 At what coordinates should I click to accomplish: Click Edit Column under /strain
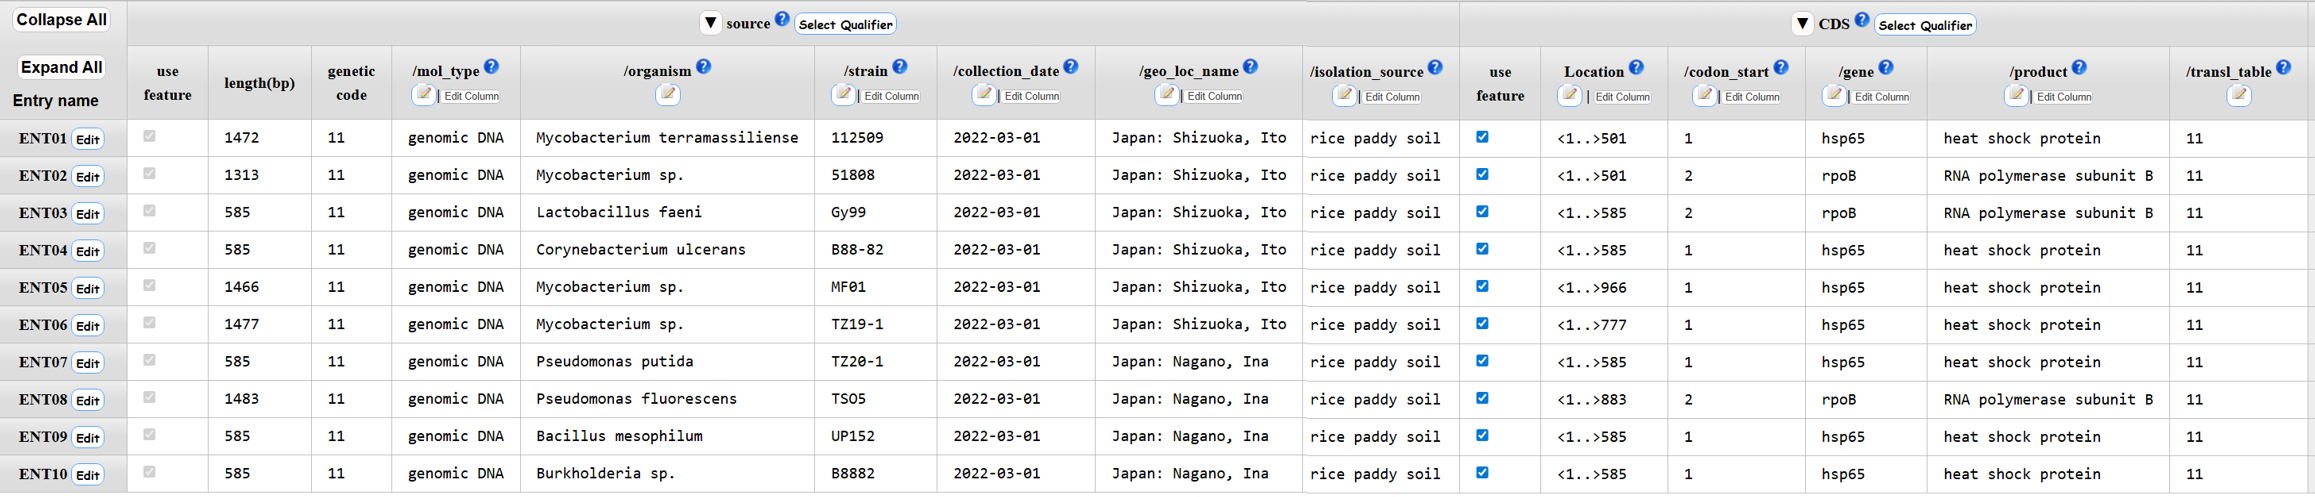pyautogui.click(x=891, y=96)
